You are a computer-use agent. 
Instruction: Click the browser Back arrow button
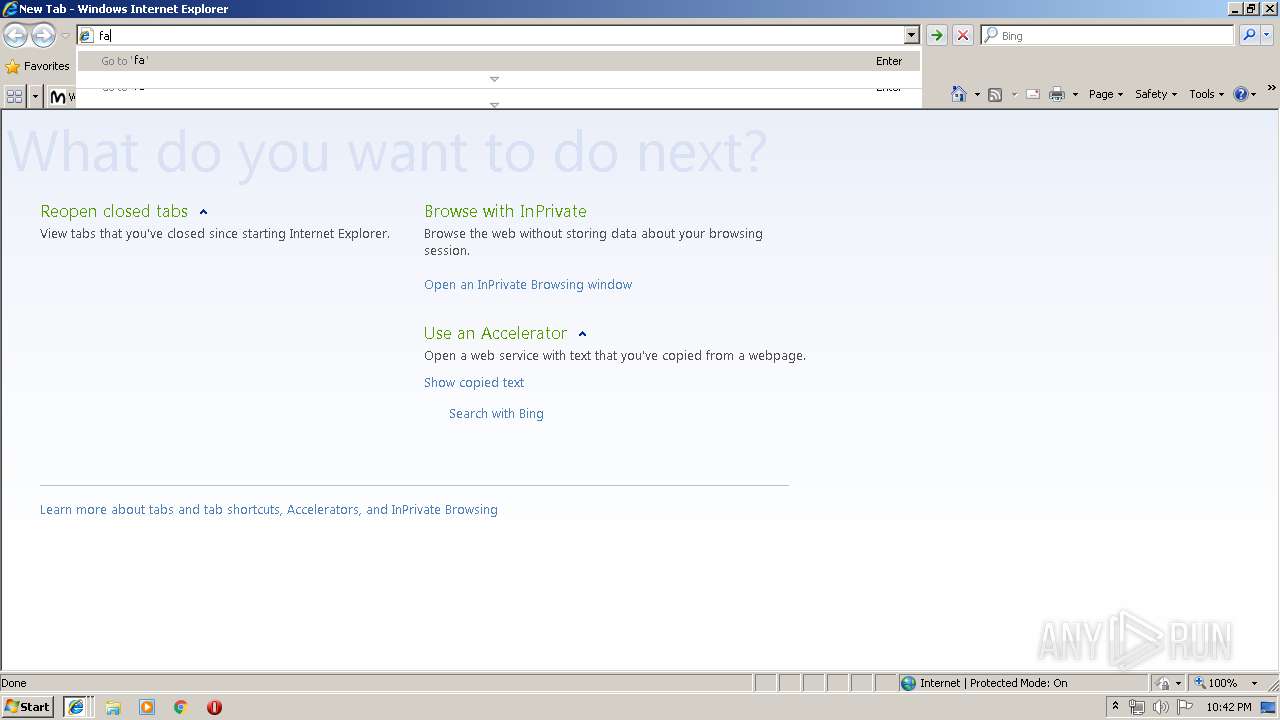[x=15, y=36]
